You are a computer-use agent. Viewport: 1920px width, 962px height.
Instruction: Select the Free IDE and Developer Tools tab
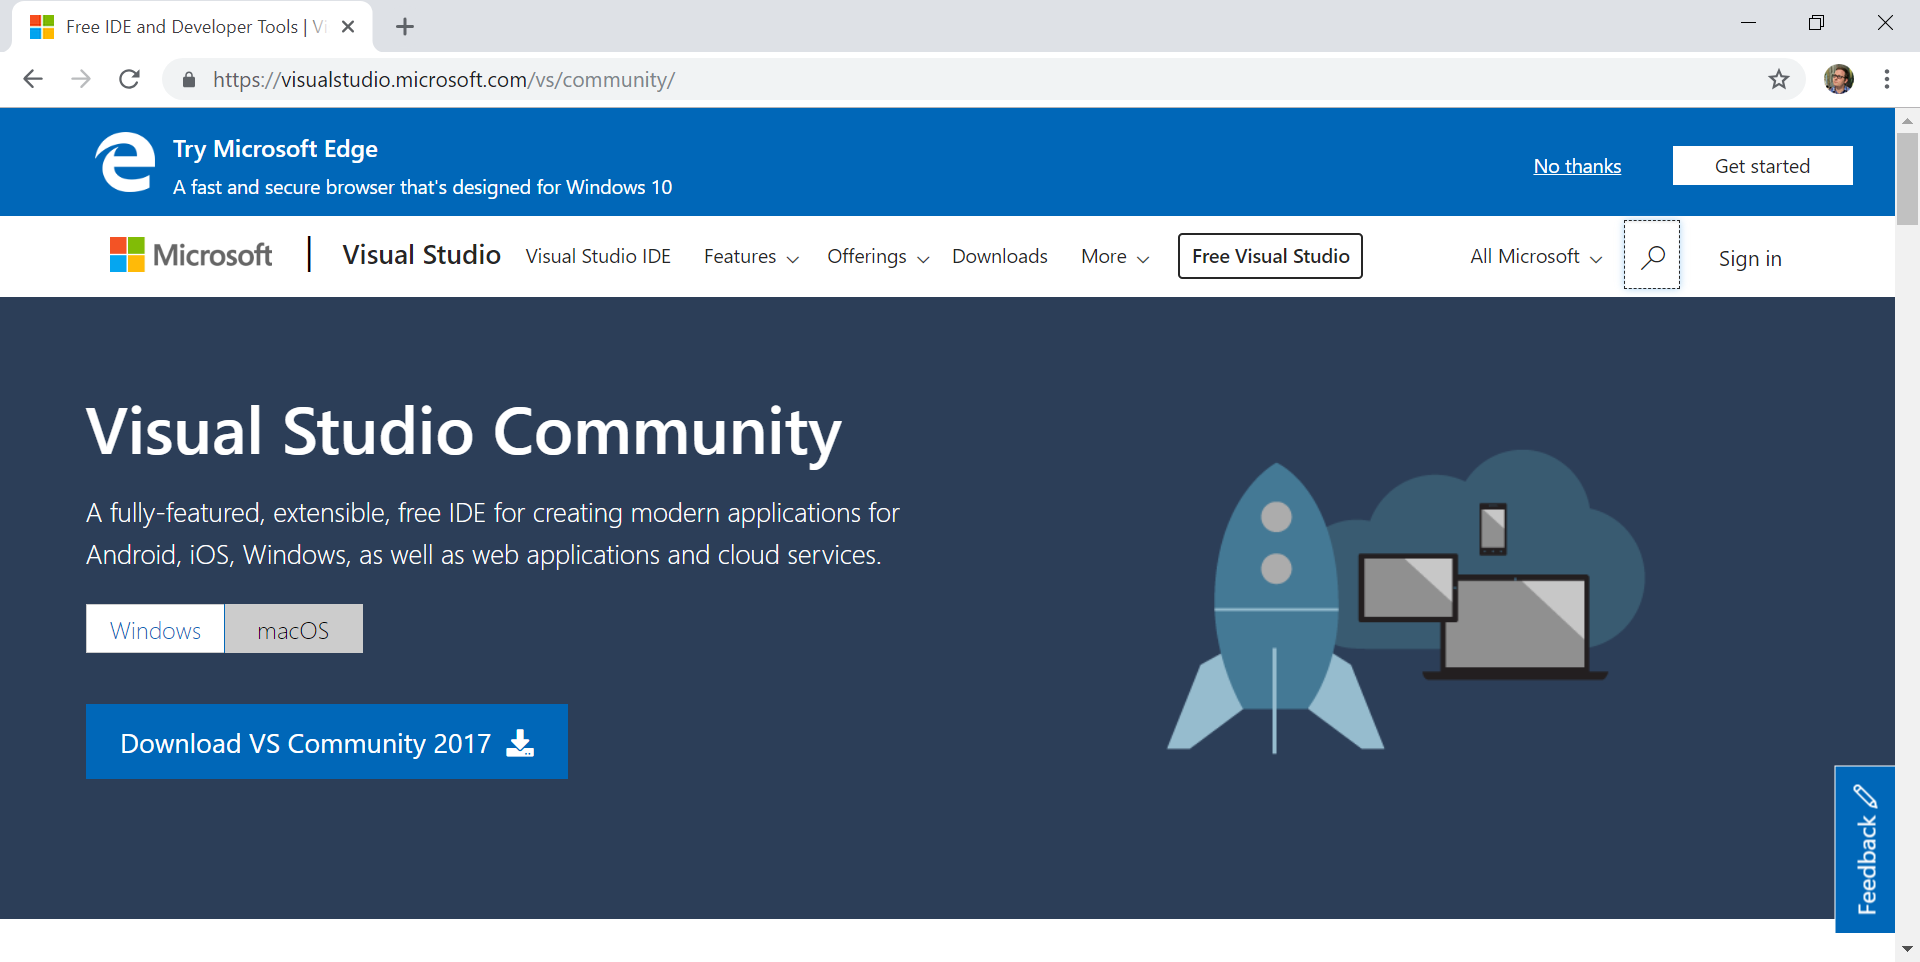[x=192, y=27]
